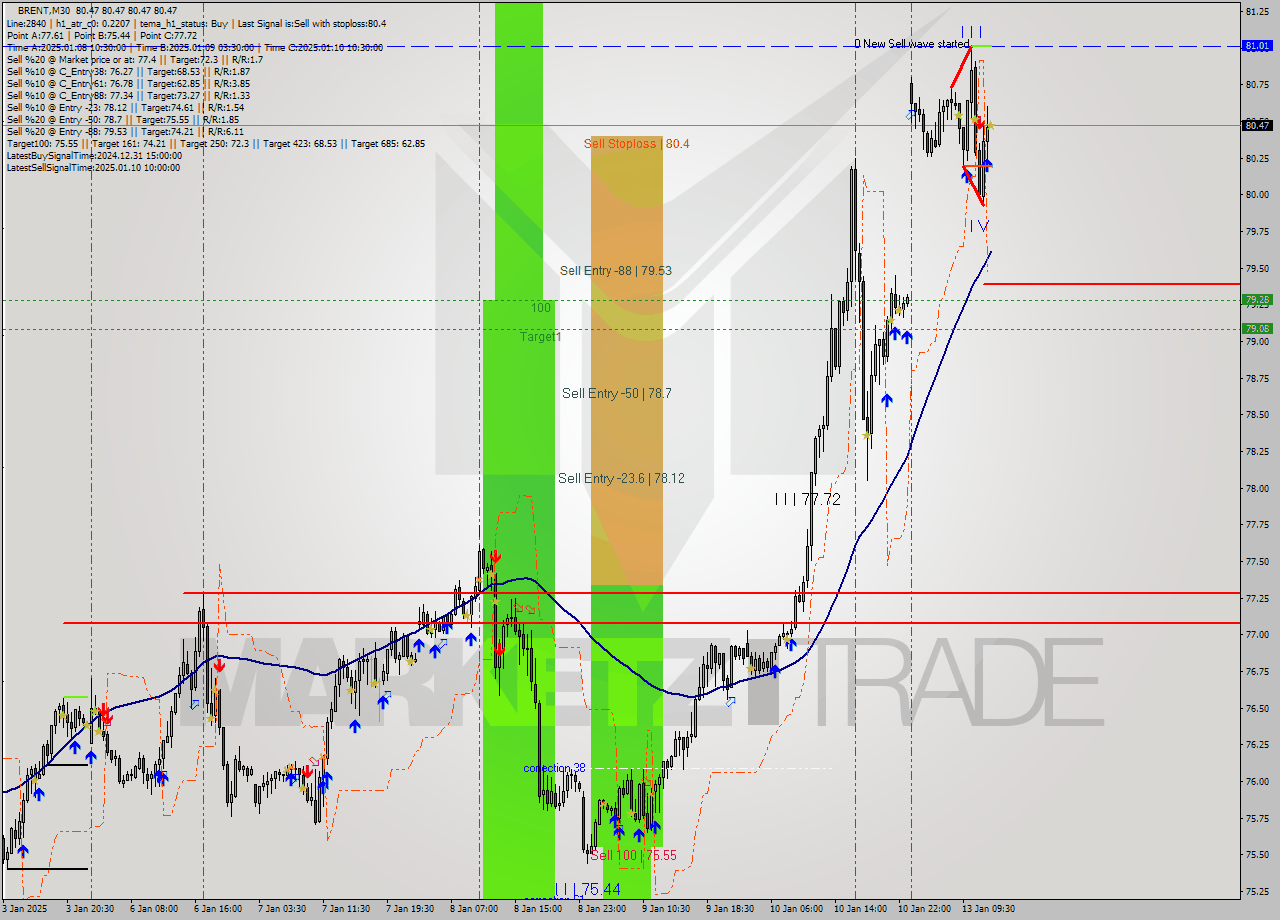This screenshot has height=920, width=1280.
Task: Click the '8 Jan 07:00' time axis label
Action: coord(473,909)
